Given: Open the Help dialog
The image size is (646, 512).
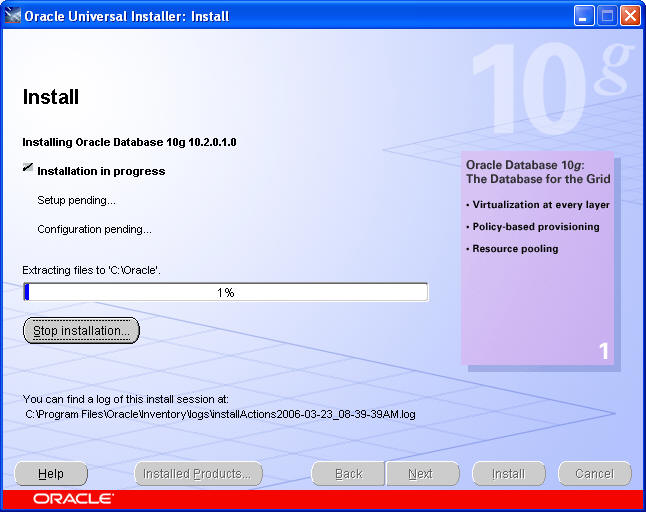Looking at the screenshot, I should coord(51,474).
